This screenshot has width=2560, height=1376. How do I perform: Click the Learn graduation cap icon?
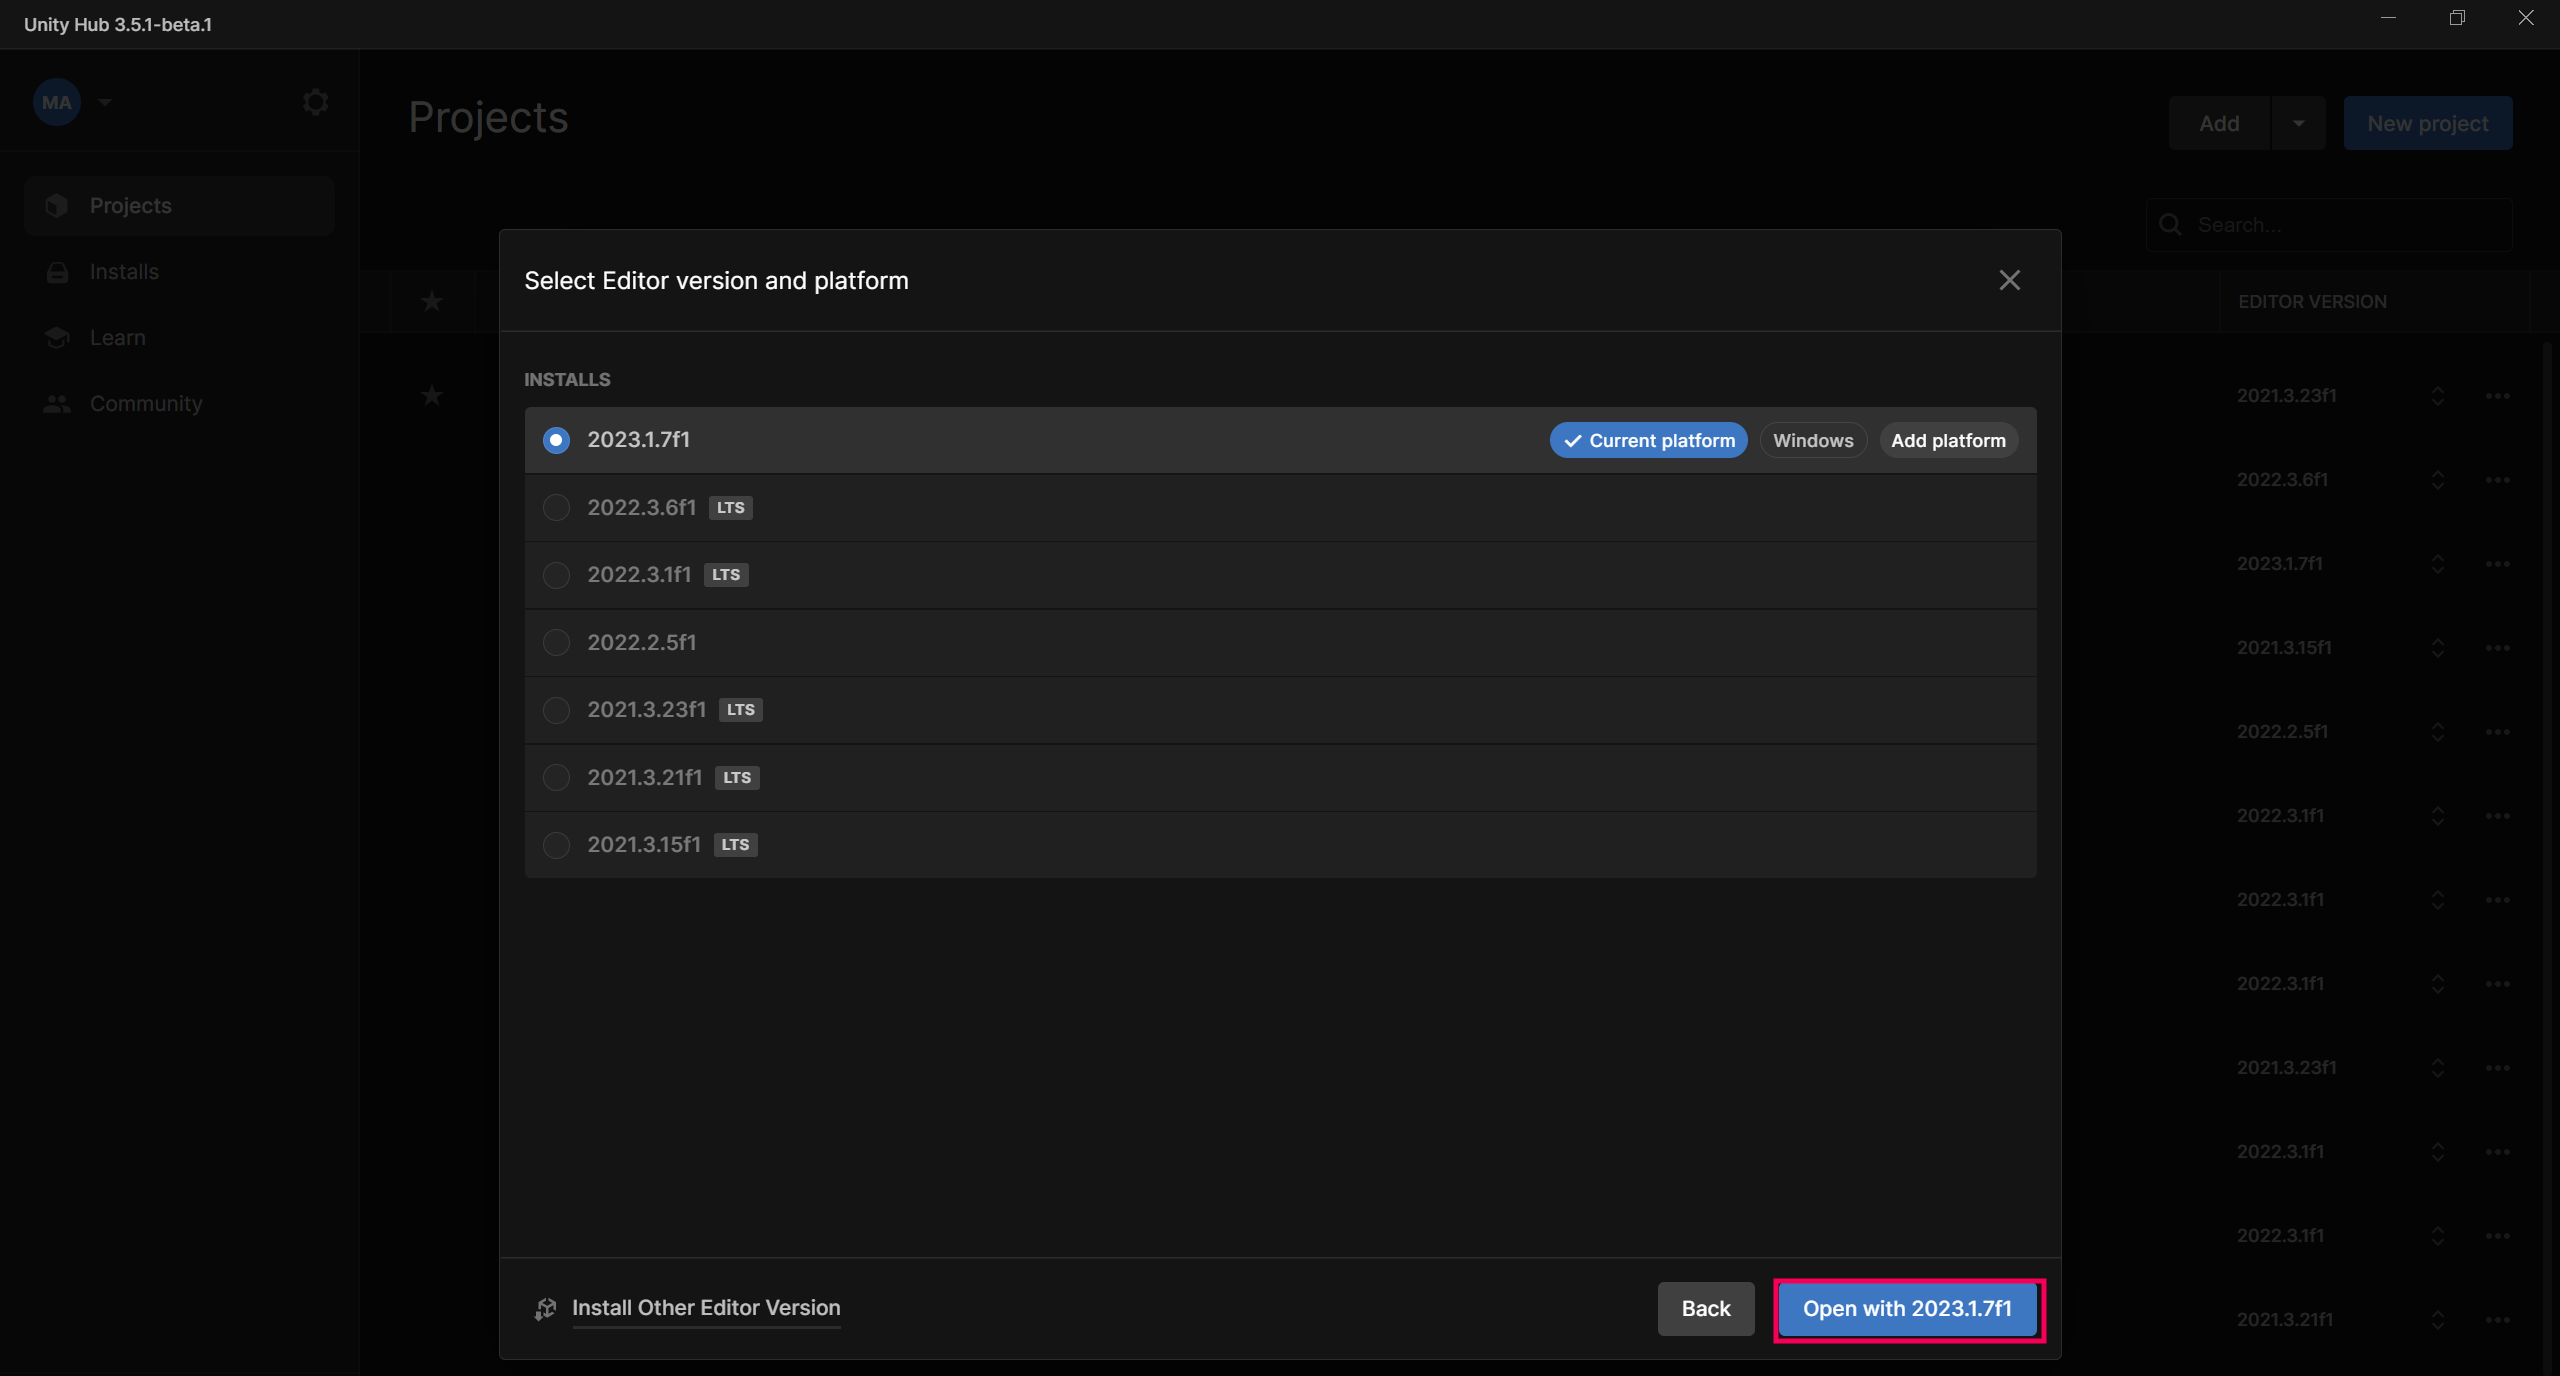(x=57, y=338)
